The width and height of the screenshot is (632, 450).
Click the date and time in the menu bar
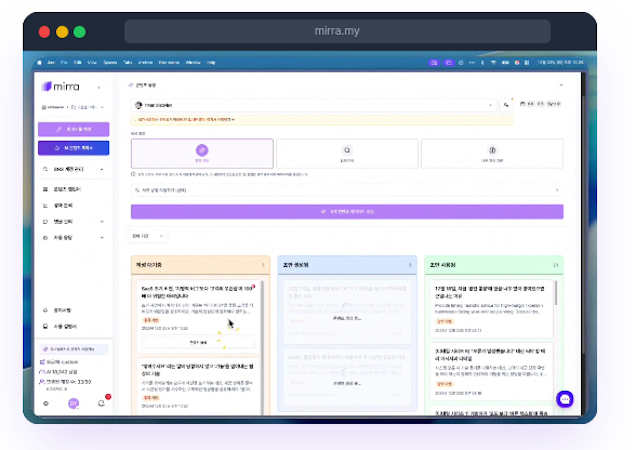pyautogui.click(x=560, y=62)
